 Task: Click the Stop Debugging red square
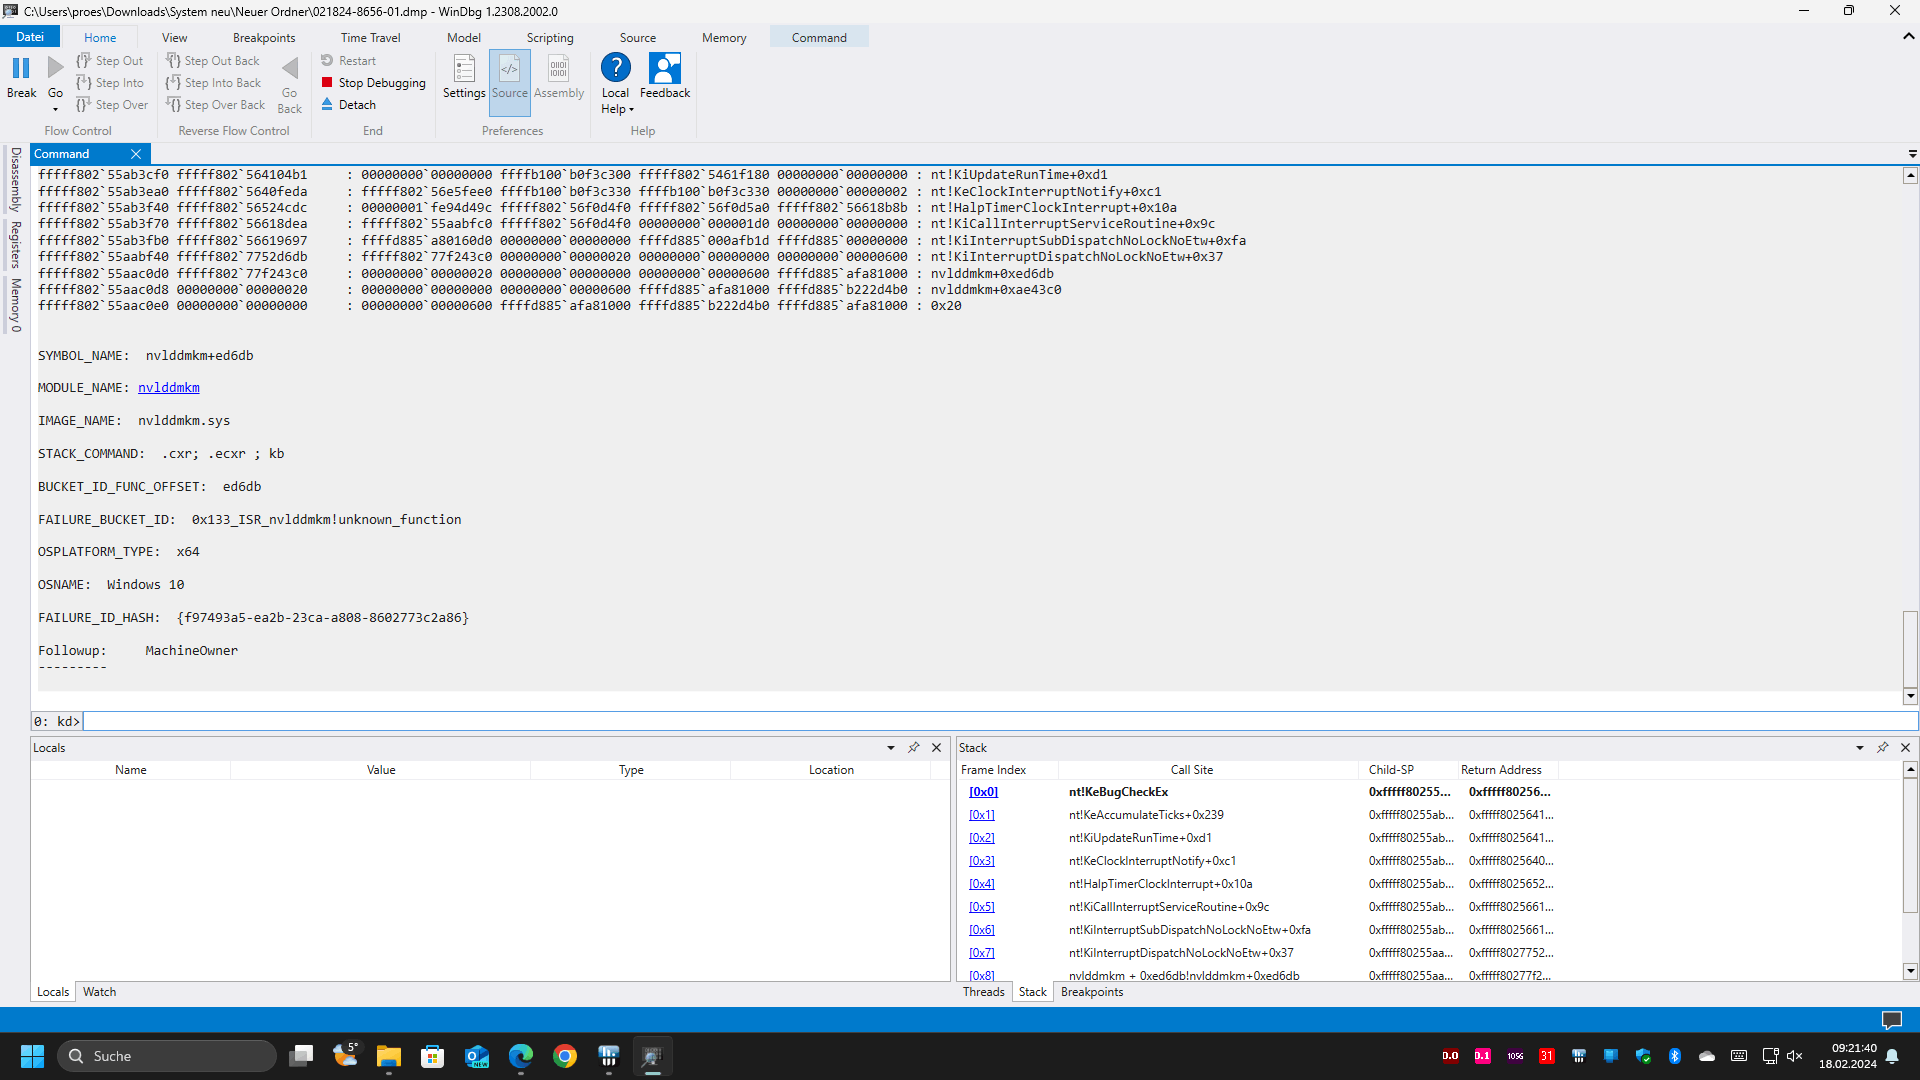(x=327, y=83)
